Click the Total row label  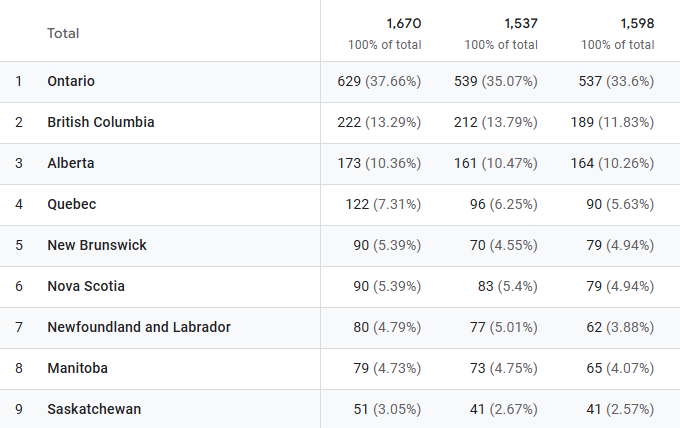(x=63, y=33)
